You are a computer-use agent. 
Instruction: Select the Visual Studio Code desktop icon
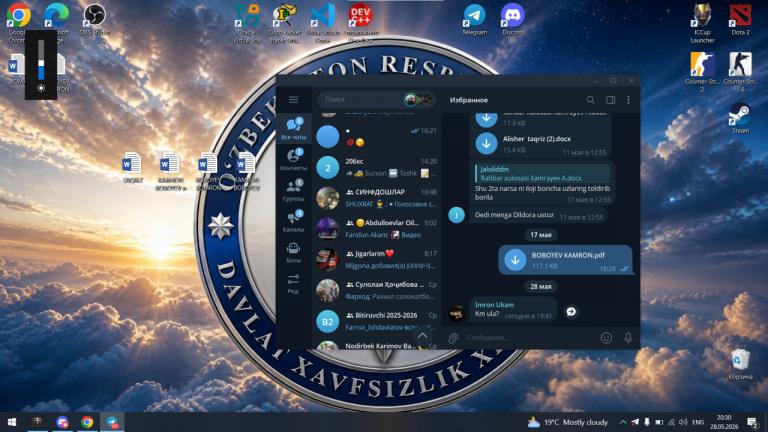pos(323,23)
